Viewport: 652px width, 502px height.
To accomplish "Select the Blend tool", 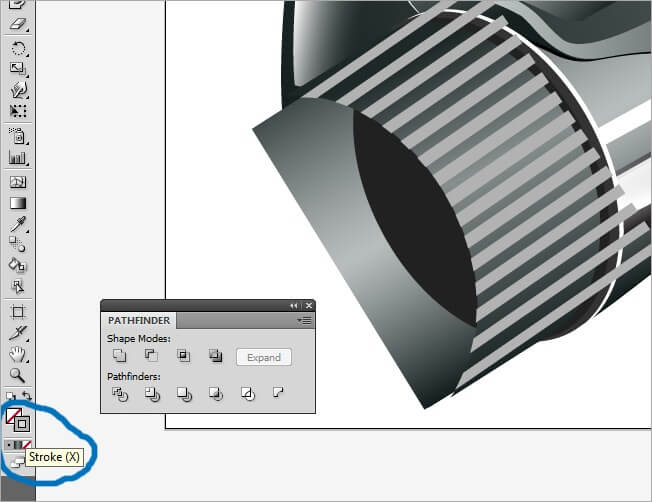I will (x=18, y=245).
